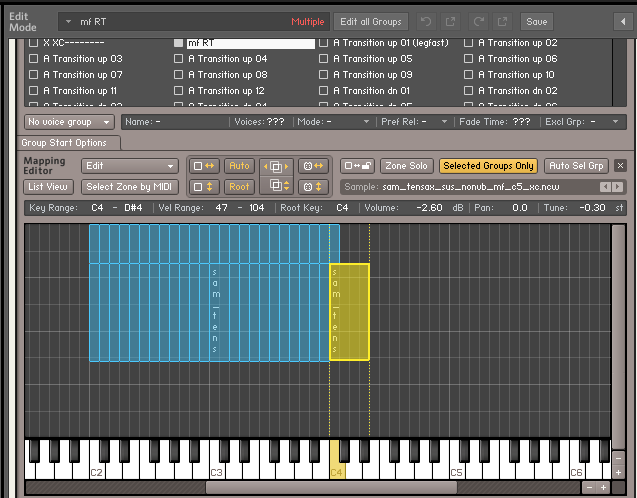Check A Transition up 07 checkbox
Screen dimensions: 637x498
point(34,74)
